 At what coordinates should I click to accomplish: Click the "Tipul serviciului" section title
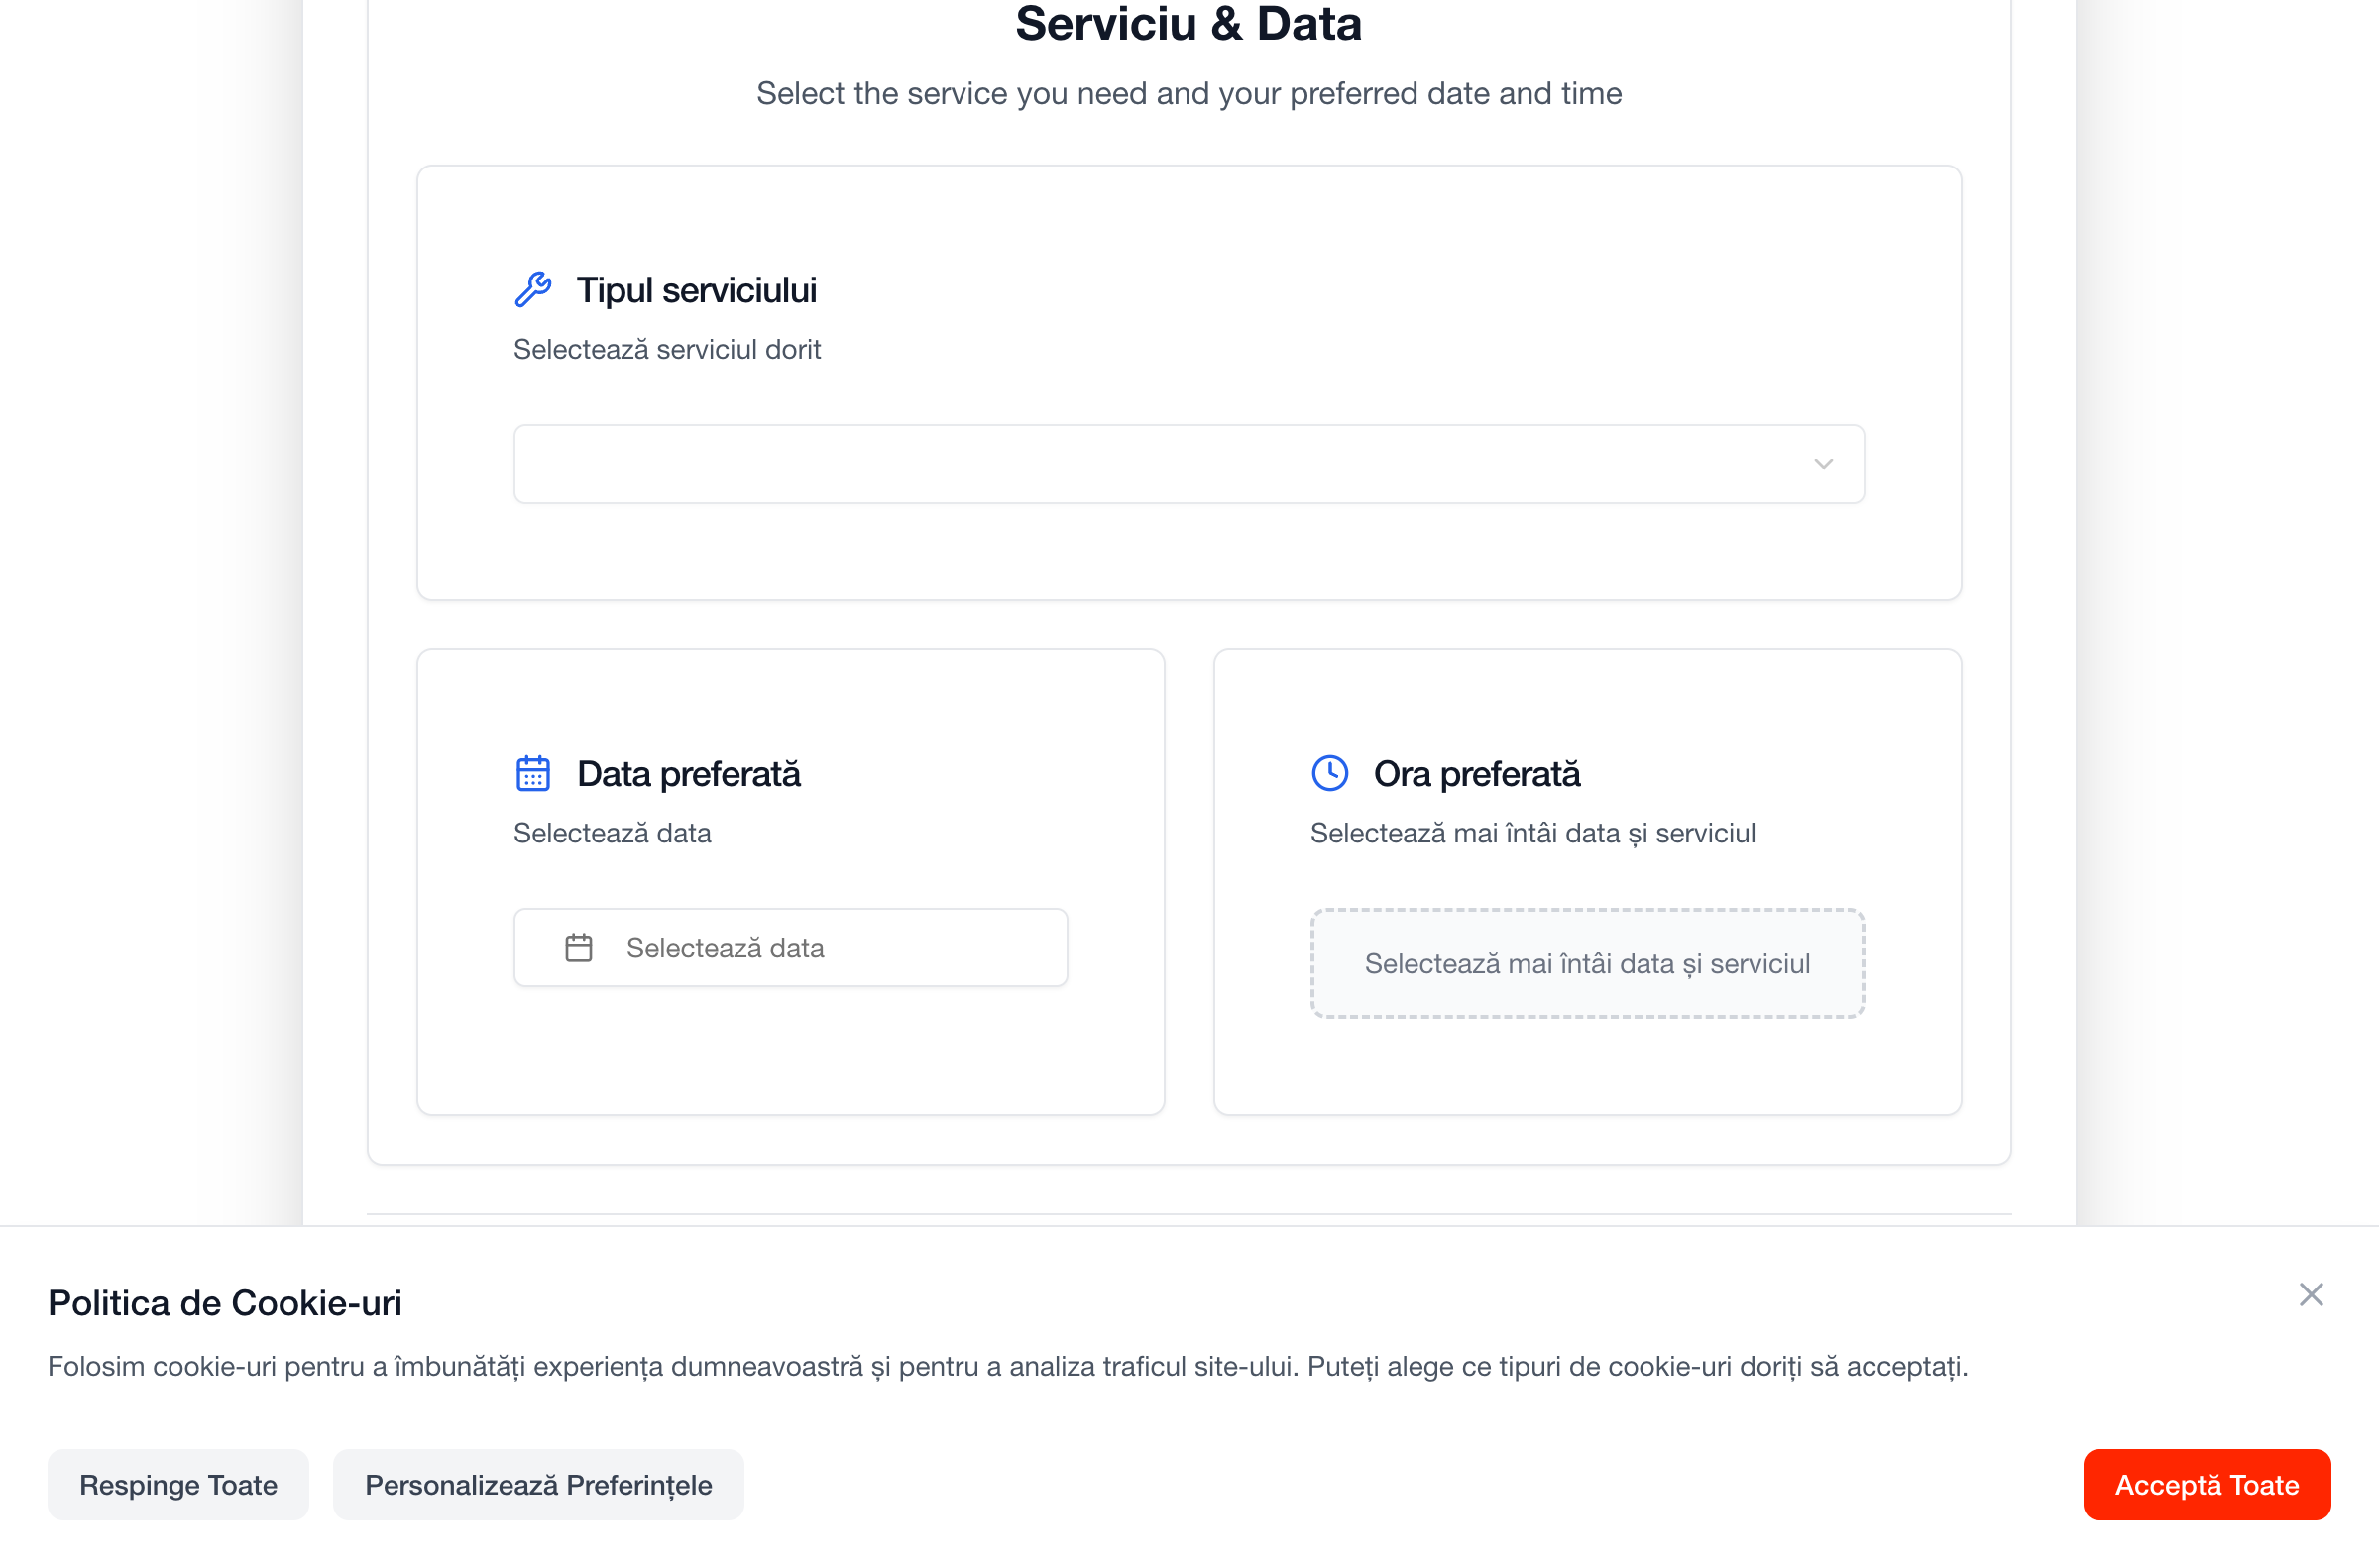coord(696,290)
